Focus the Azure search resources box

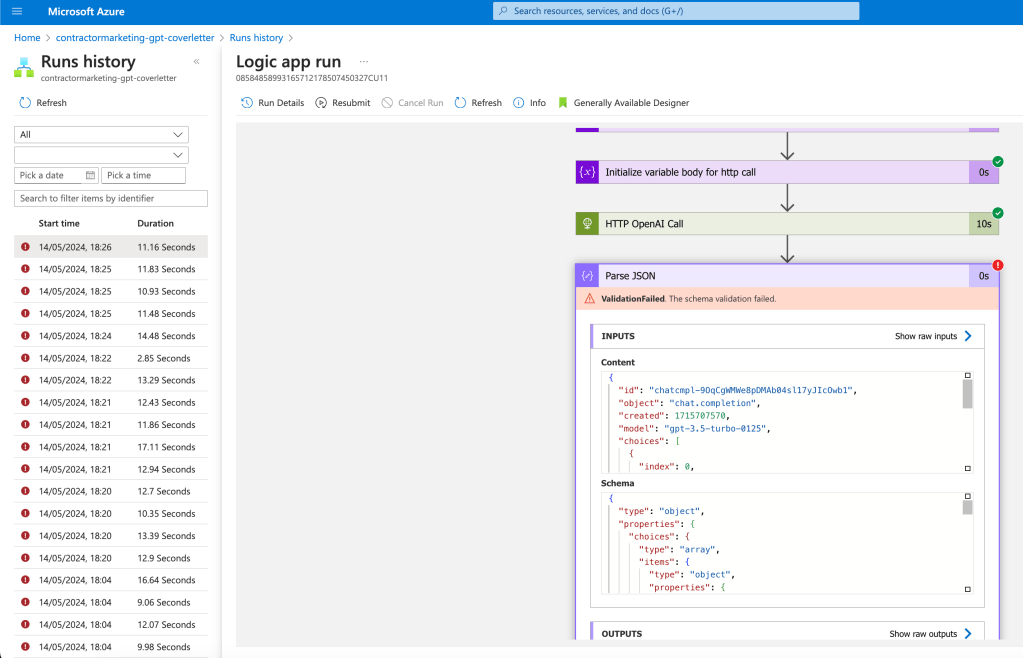point(676,11)
